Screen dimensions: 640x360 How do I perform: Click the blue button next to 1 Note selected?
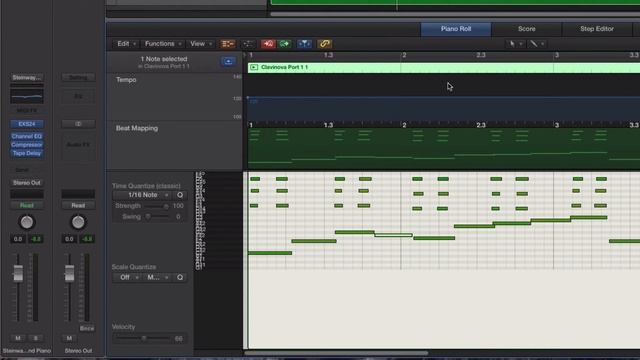click(x=228, y=62)
